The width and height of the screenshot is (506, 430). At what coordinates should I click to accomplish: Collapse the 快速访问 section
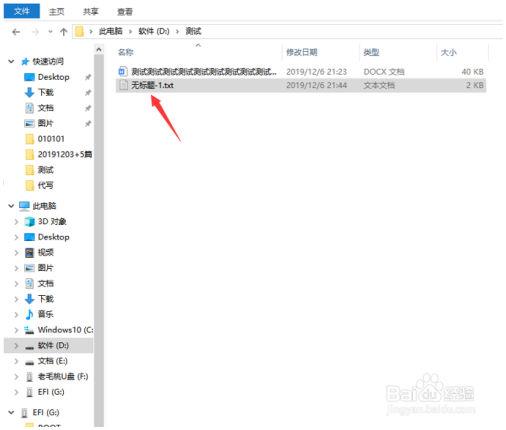[11, 61]
